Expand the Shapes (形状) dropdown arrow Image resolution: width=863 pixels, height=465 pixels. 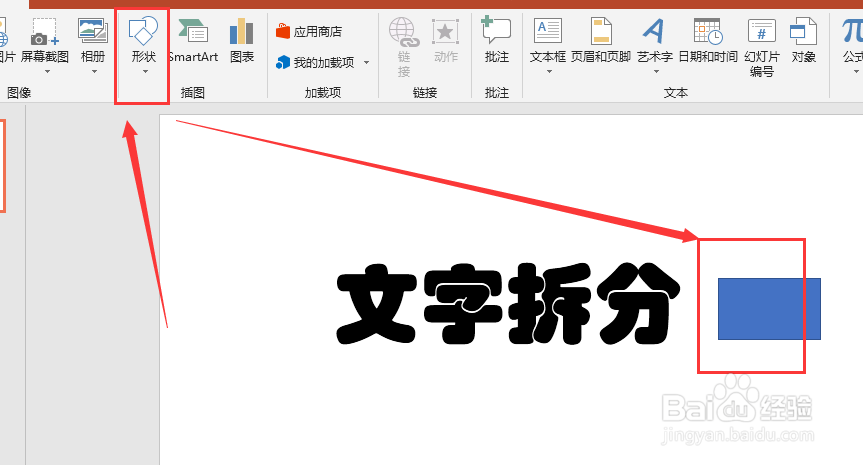coord(145,72)
